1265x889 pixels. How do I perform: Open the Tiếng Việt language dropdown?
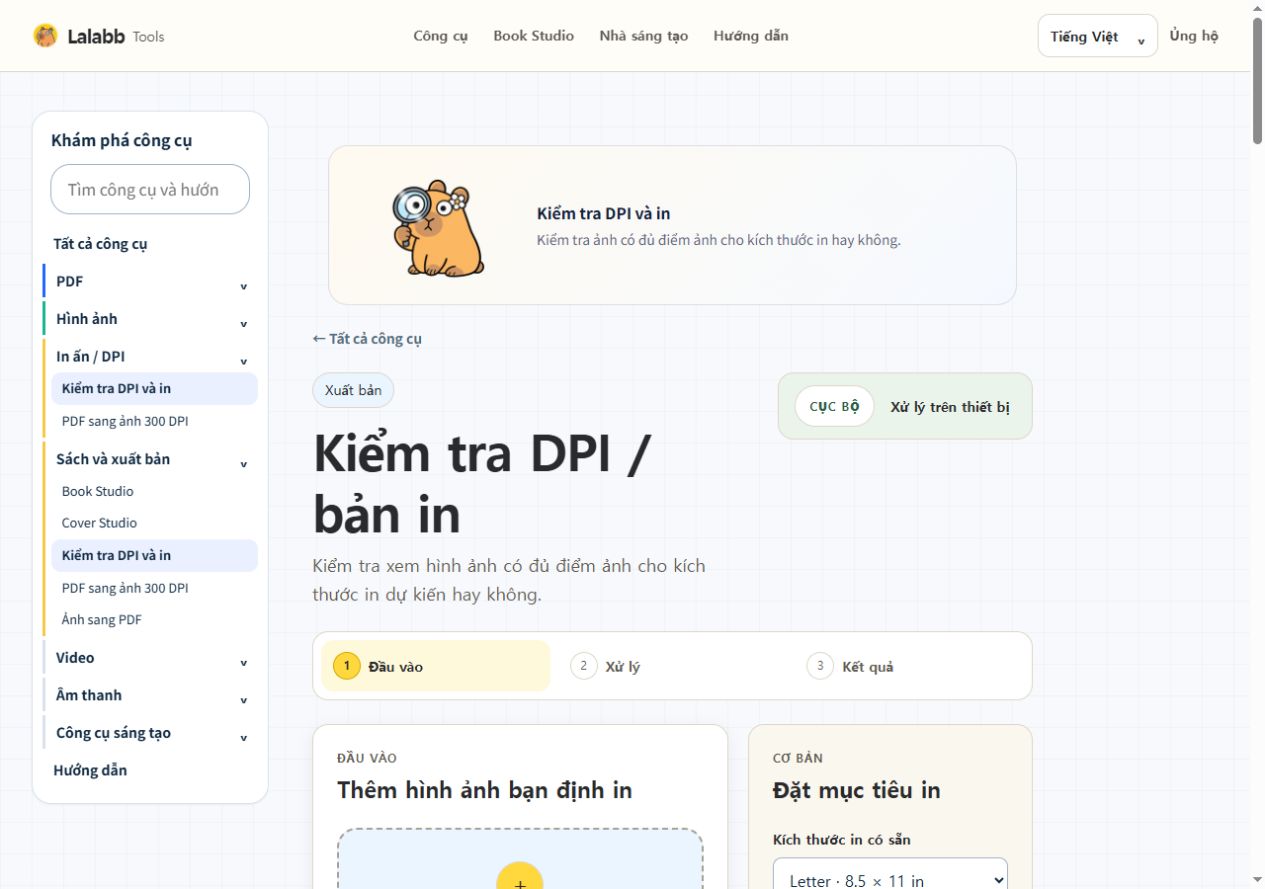[x=1097, y=36]
